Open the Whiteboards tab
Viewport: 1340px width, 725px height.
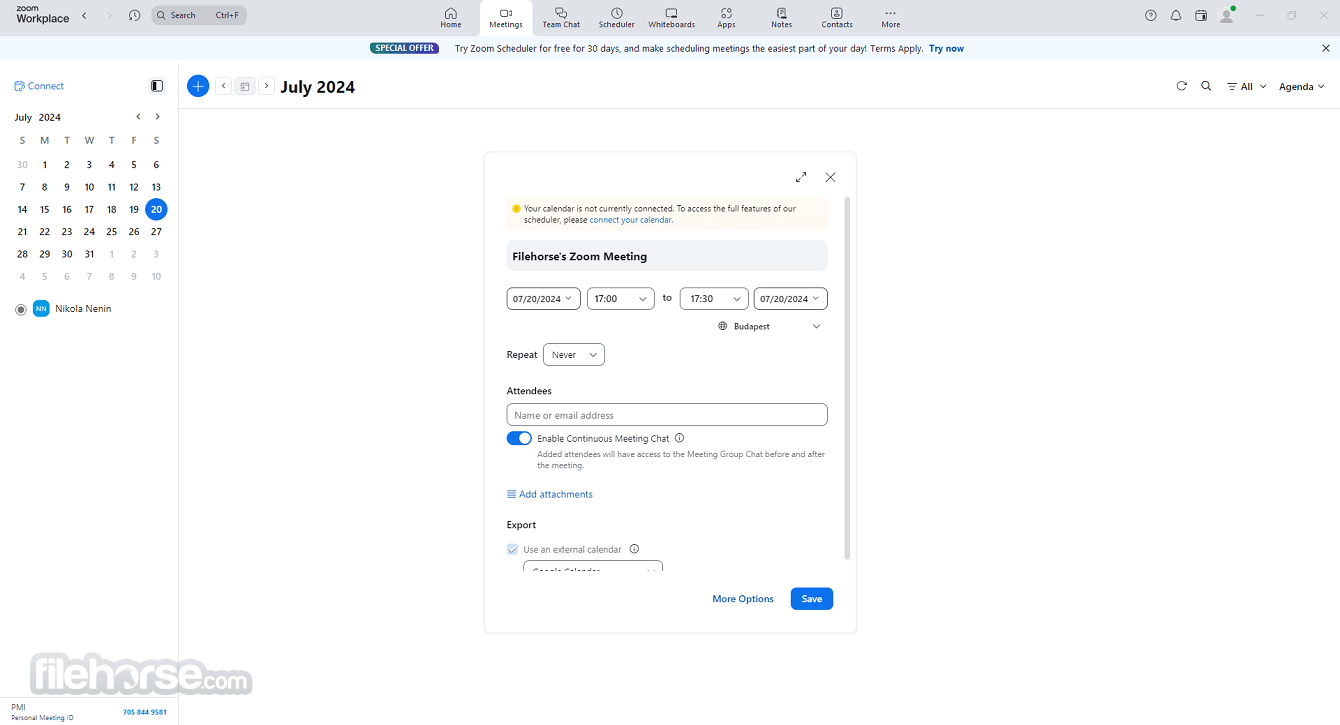pos(672,17)
